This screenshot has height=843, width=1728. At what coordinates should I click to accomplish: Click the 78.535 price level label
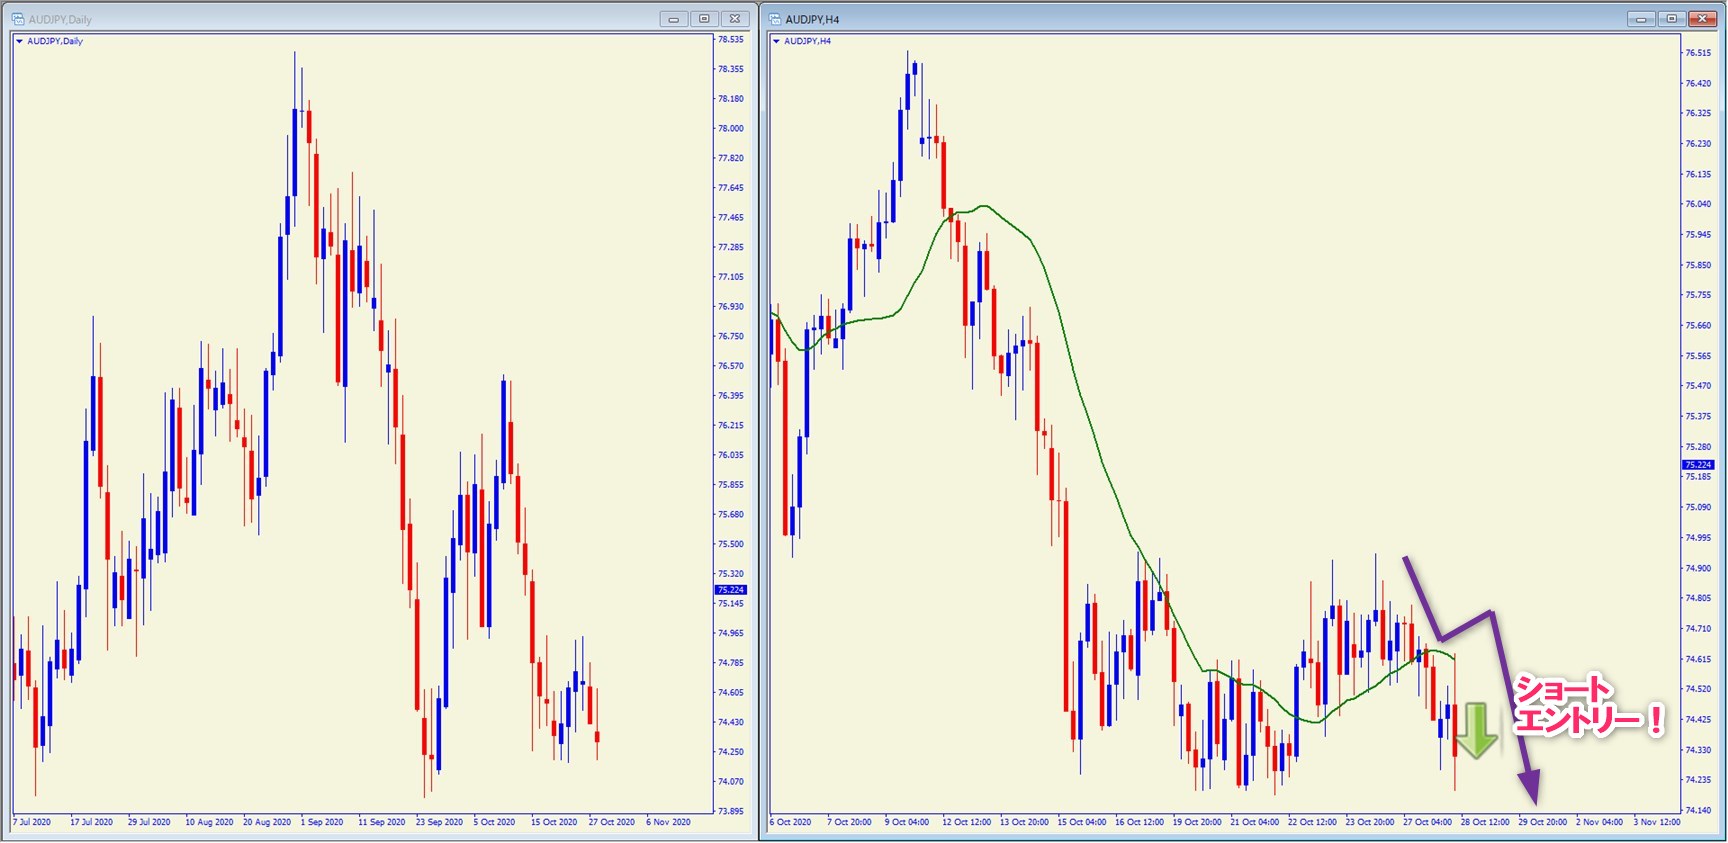click(x=731, y=39)
